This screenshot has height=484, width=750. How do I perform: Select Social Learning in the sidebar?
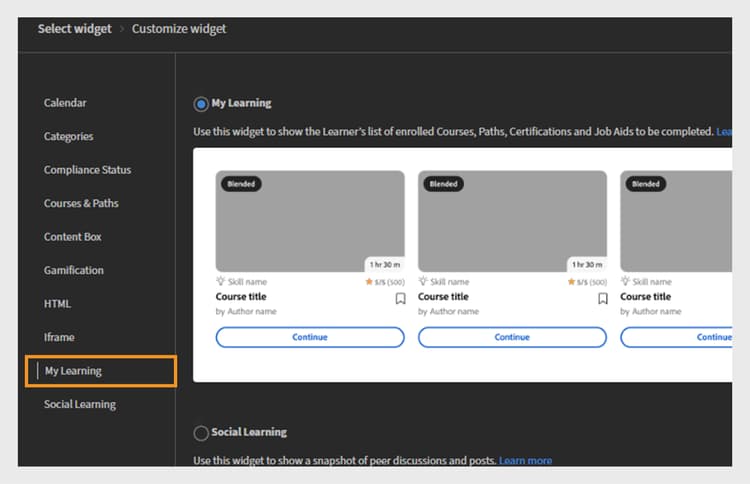pyautogui.click(x=80, y=404)
